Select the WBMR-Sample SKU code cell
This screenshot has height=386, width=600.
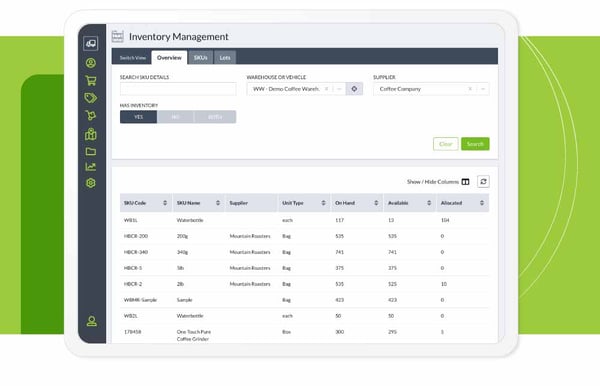140,300
